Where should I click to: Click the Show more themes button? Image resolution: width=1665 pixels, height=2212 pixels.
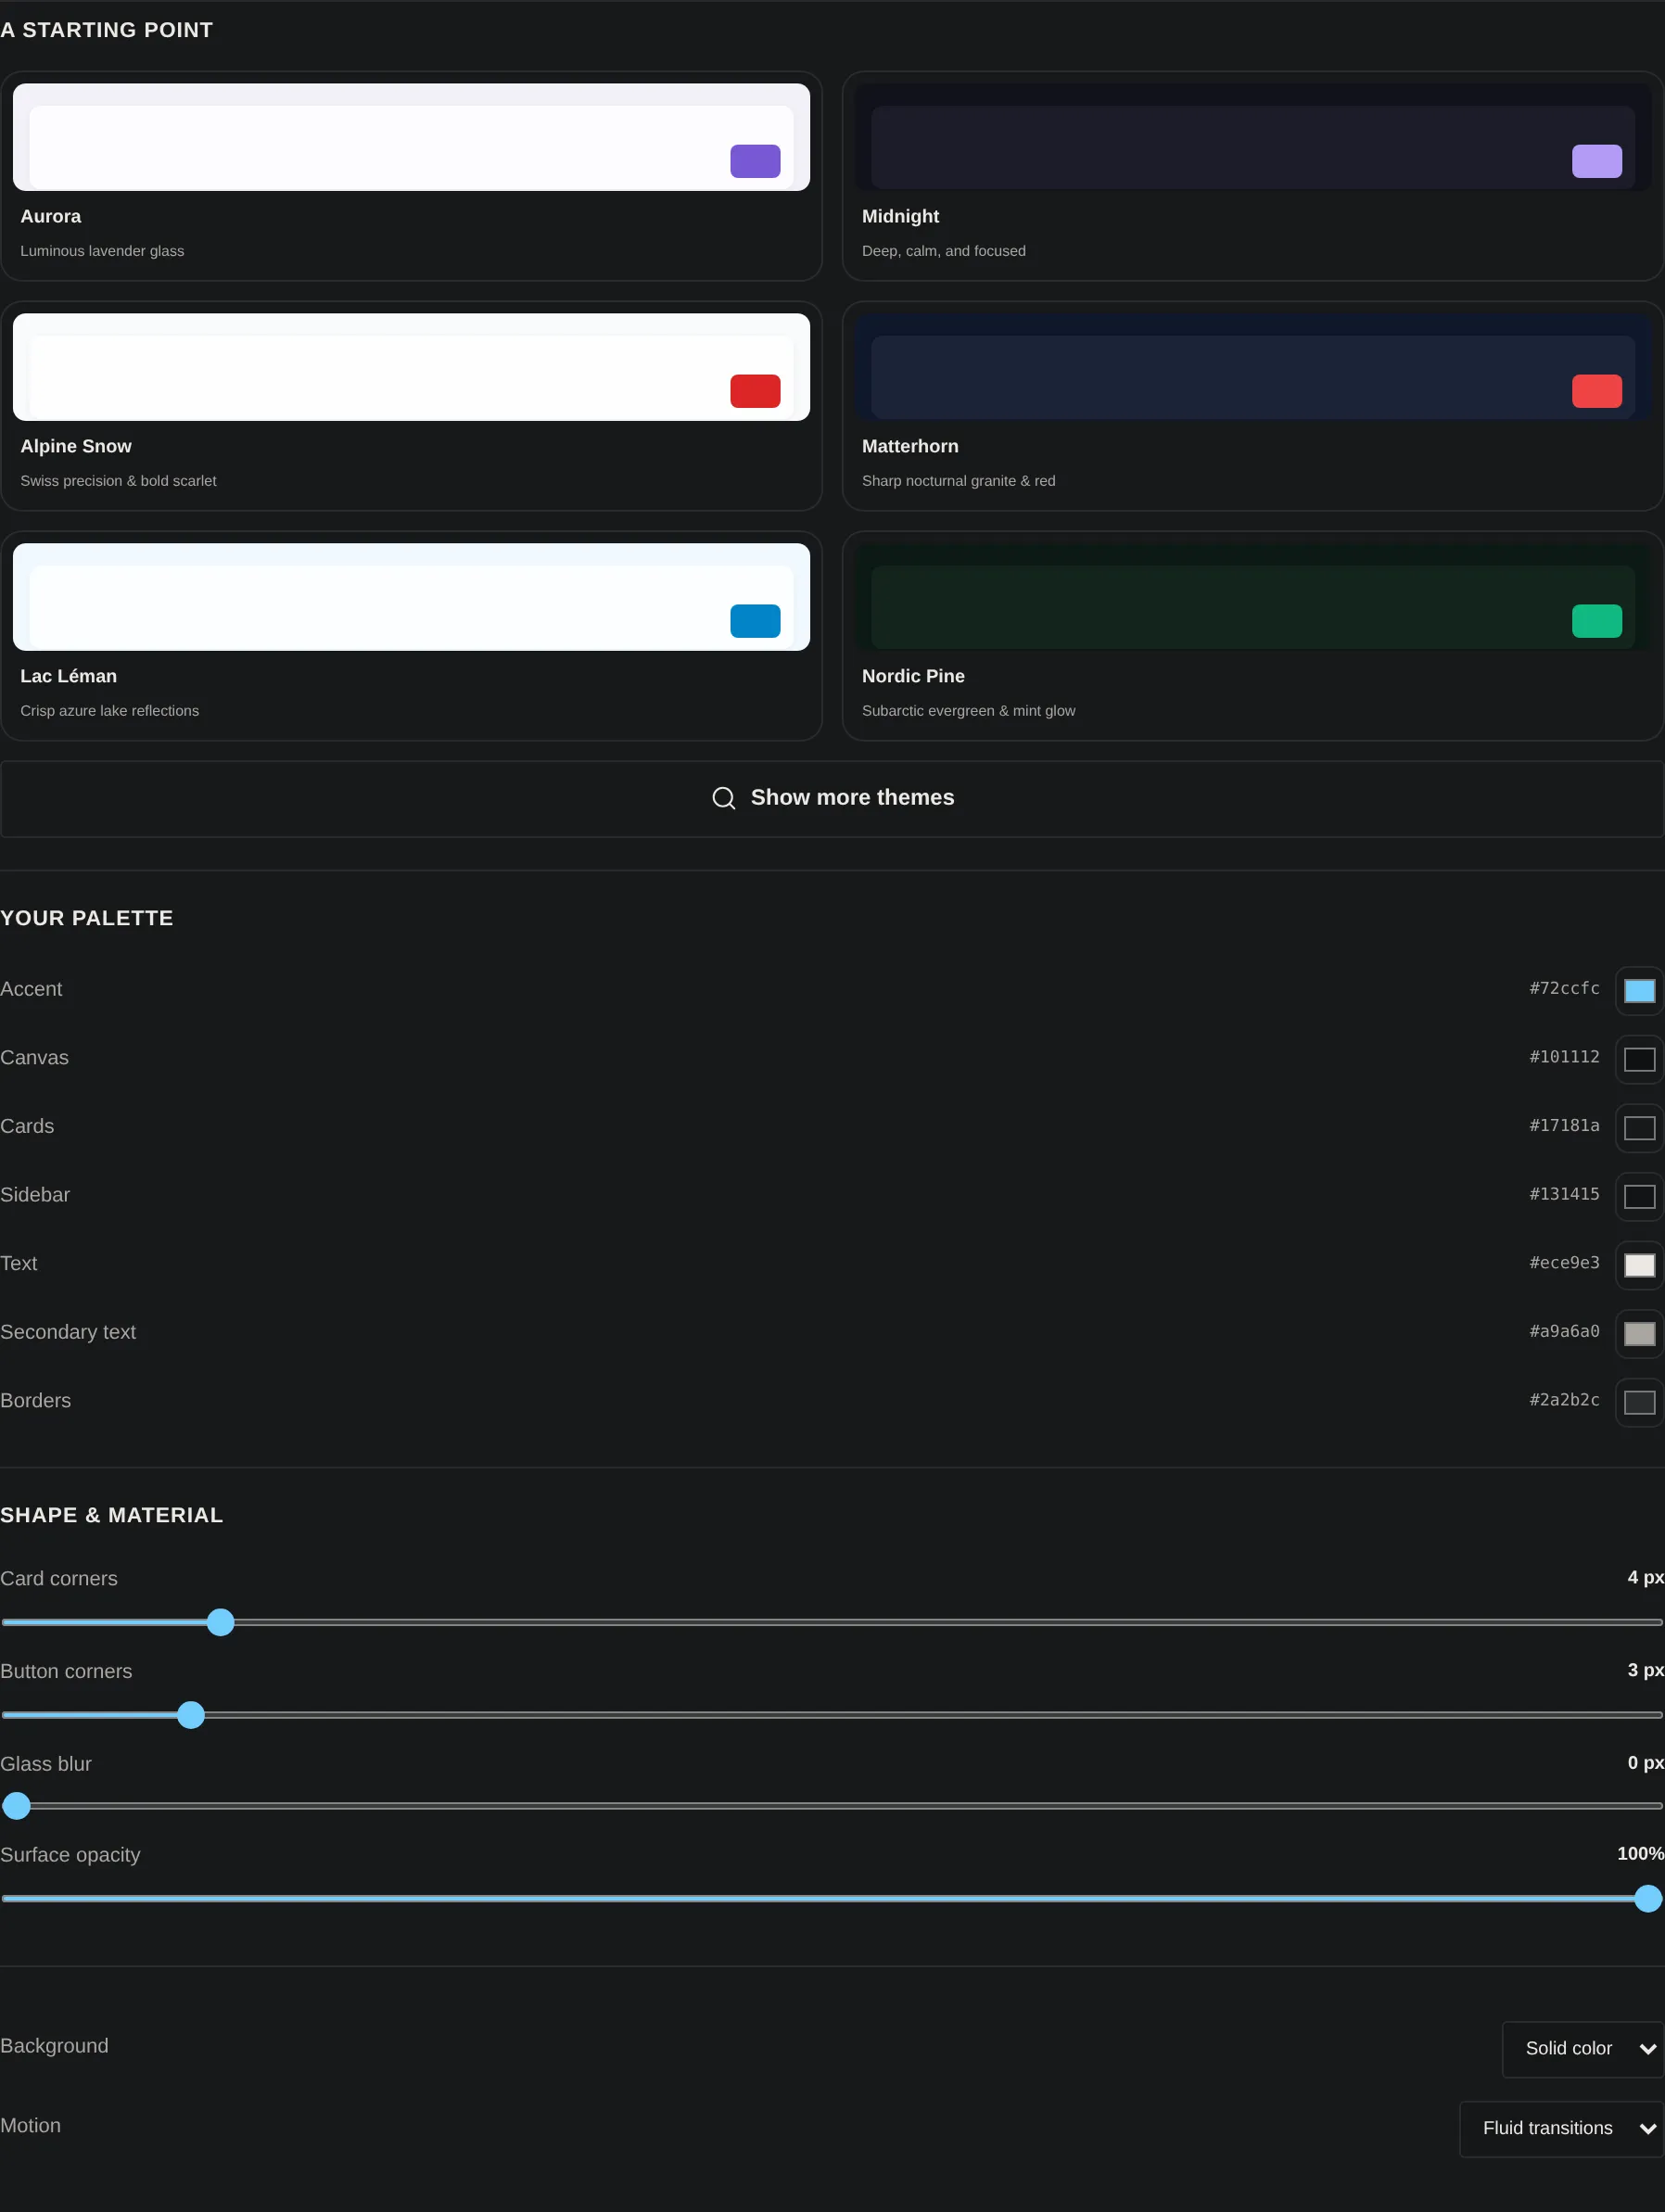tap(832, 798)
